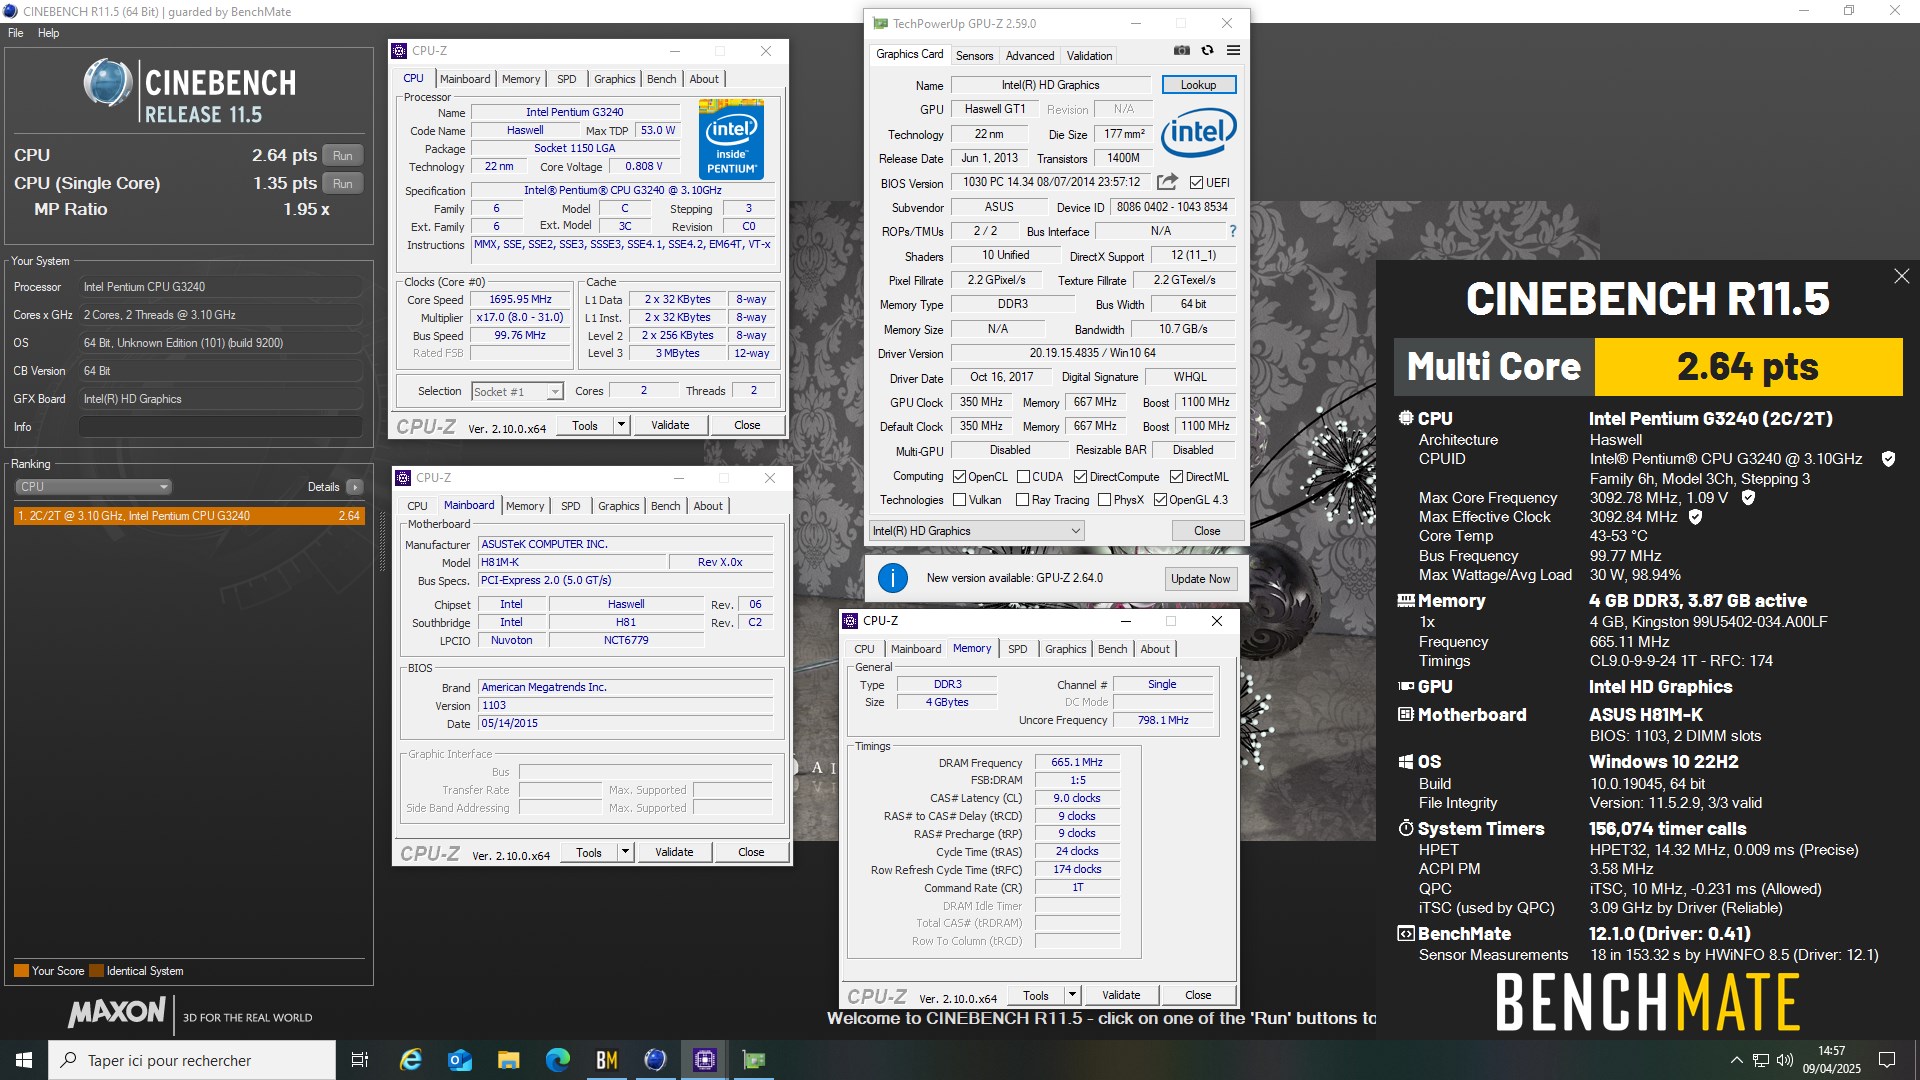Image resolution: width=1920 pixels, height=1080 pixels.
Task: Click the CPUID verified shield icon in BenchMate
Action: point(1888,459)
